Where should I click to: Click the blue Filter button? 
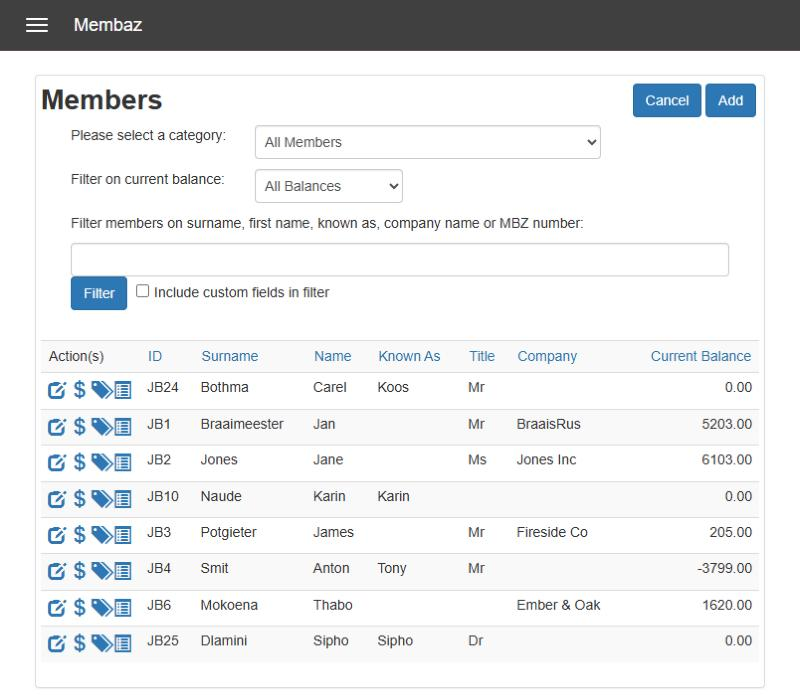pos(98,293)
